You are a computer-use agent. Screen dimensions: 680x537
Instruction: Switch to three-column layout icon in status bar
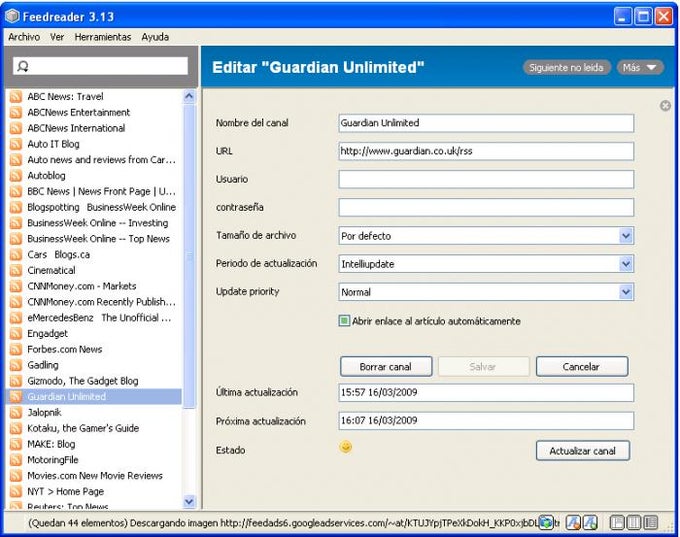[634, 523]
